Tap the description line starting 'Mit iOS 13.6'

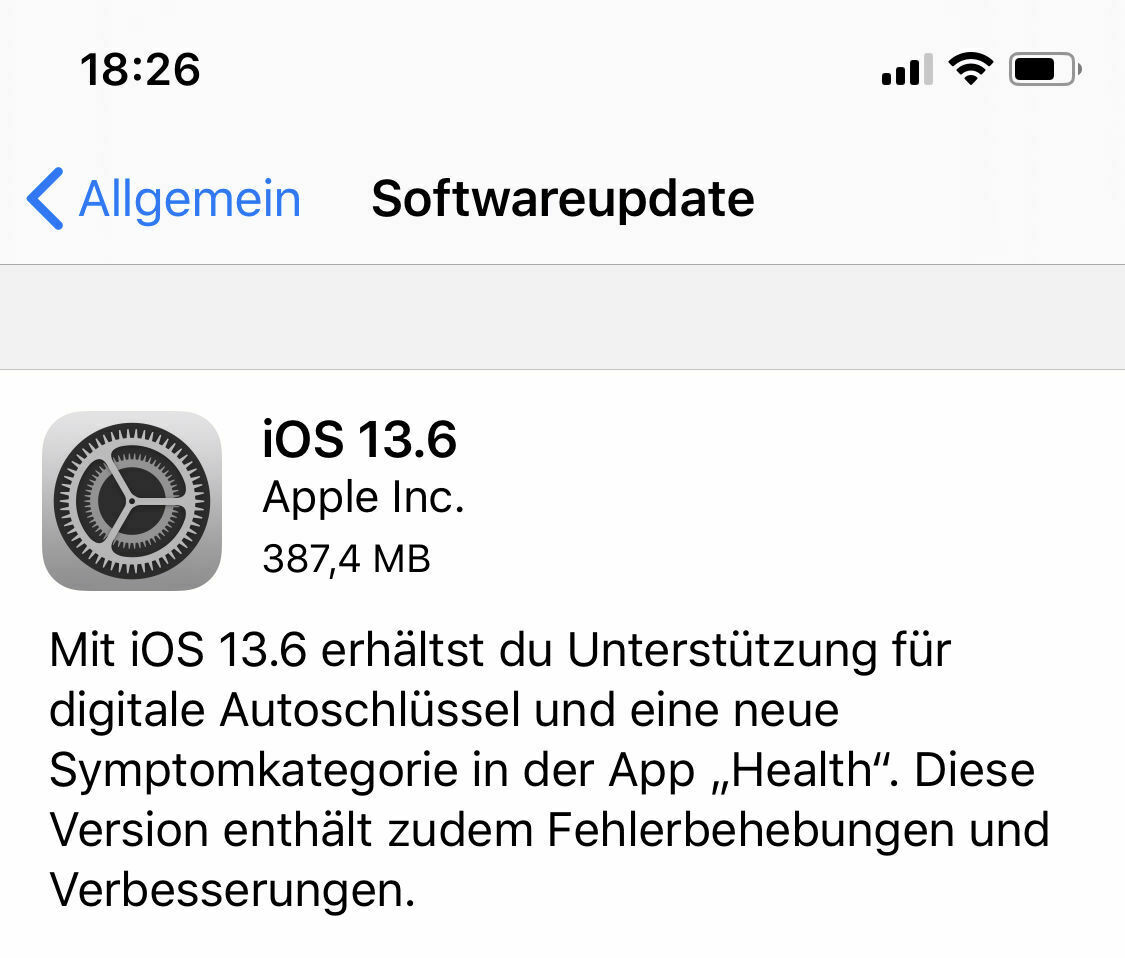(500, 651)
